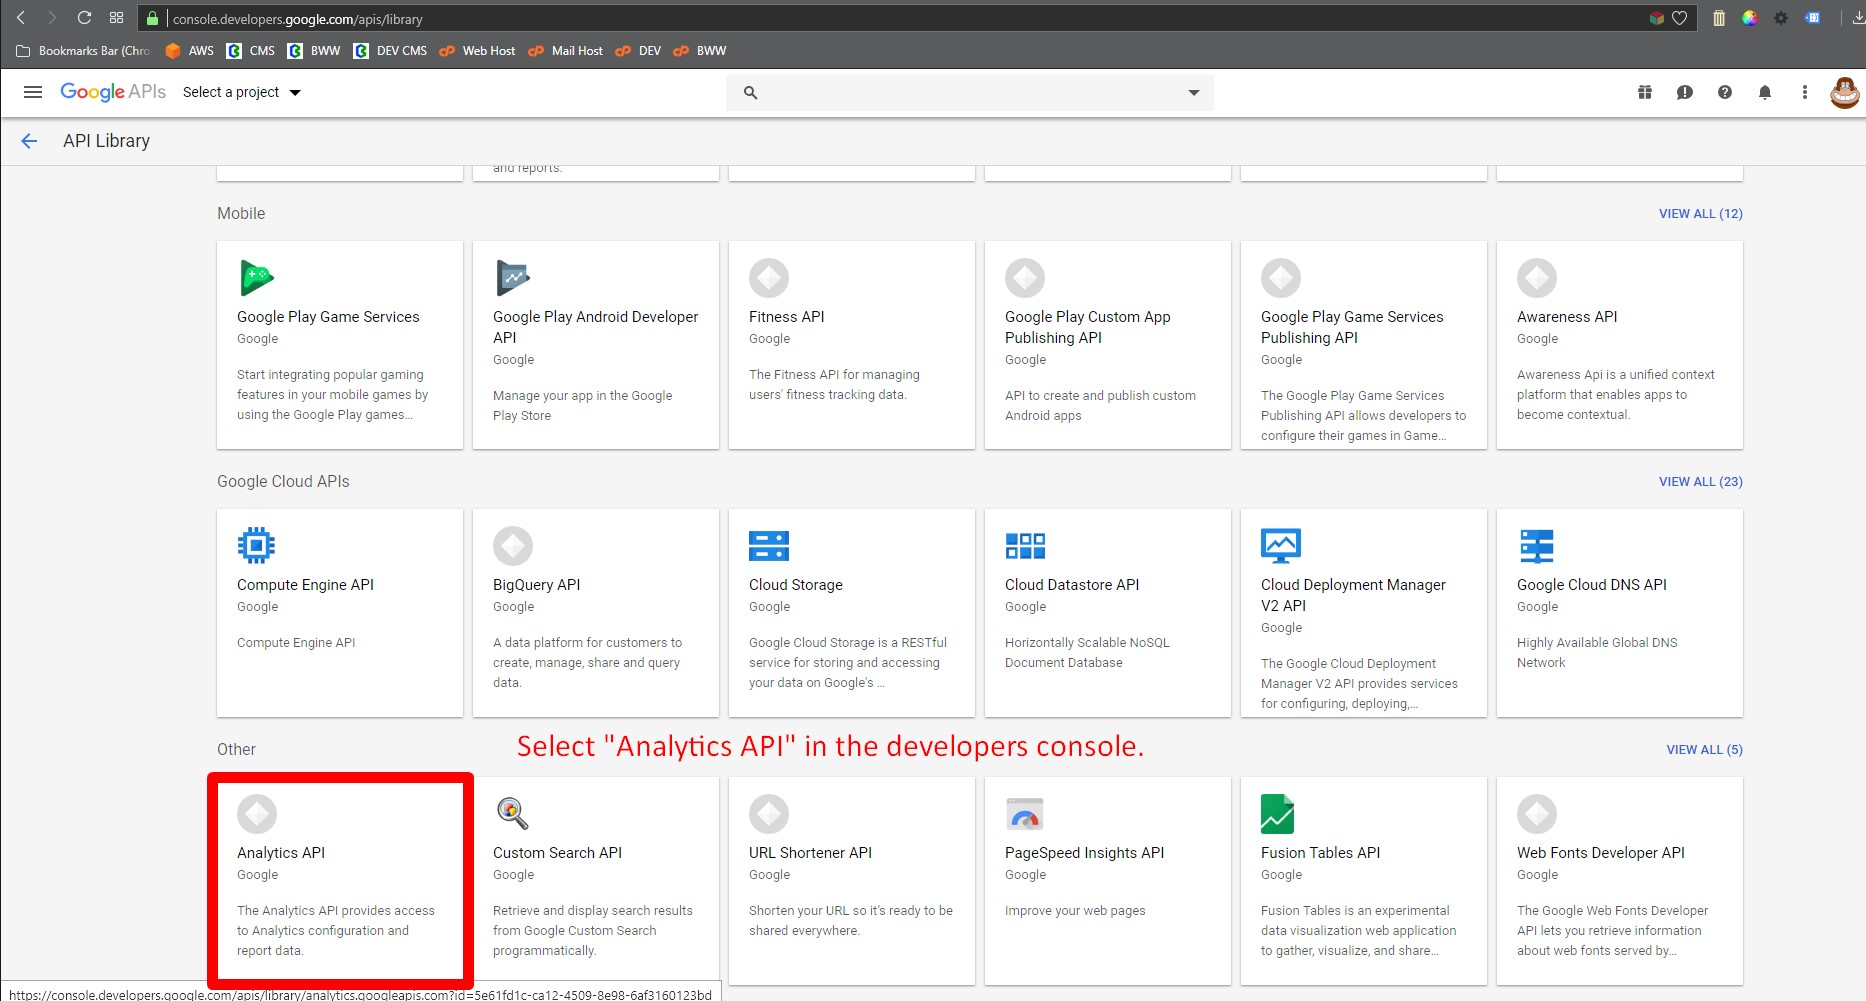1866x1001 pixels.
Task: Click the PageSpeed Insights API title
Action: pos(1084,853)
